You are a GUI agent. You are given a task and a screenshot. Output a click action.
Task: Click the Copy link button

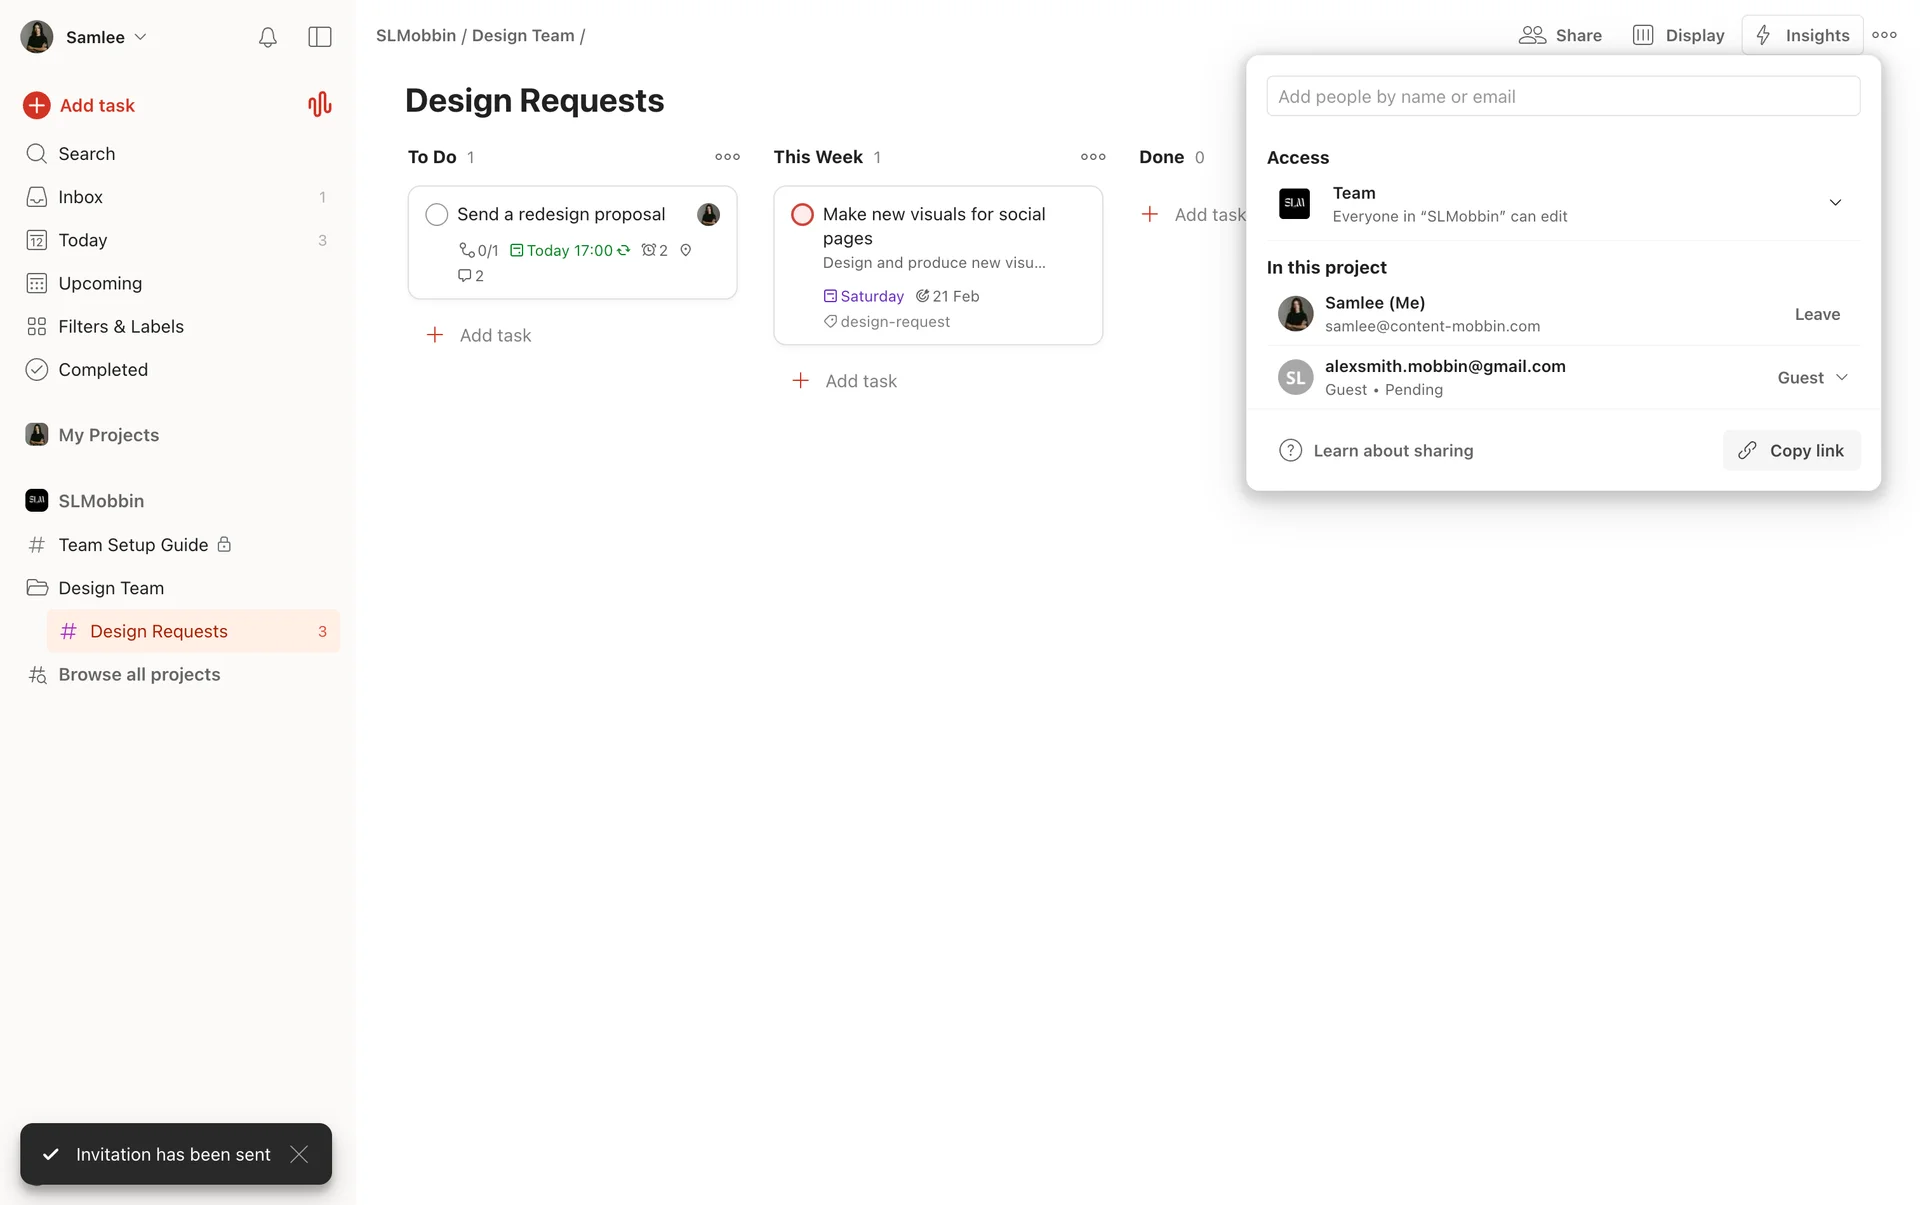(1791, 450)
